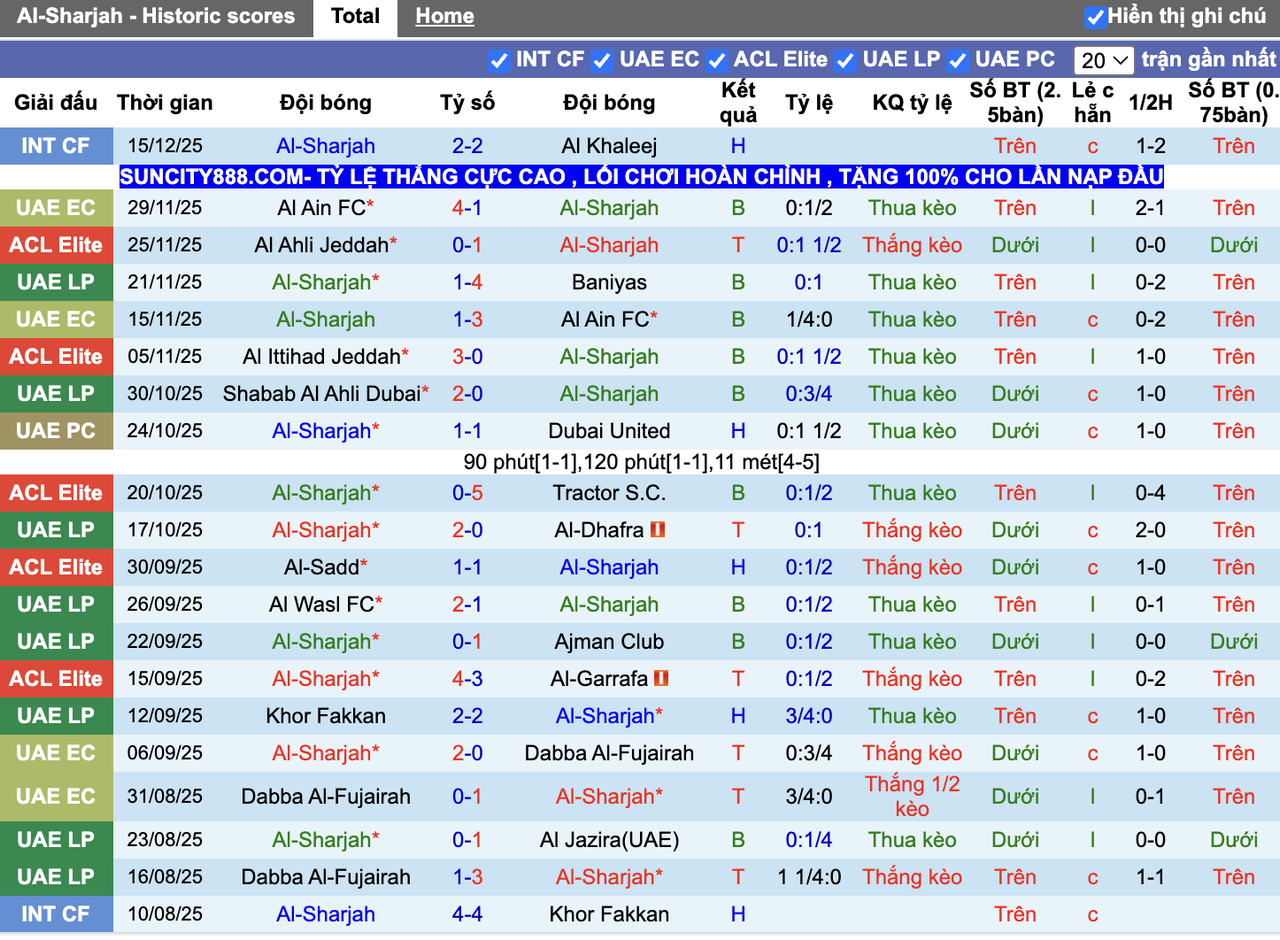The width and height of the screenshot is (1280, 940).
Task: Click the trận gần nhất label
Action: click(1209, 59)
